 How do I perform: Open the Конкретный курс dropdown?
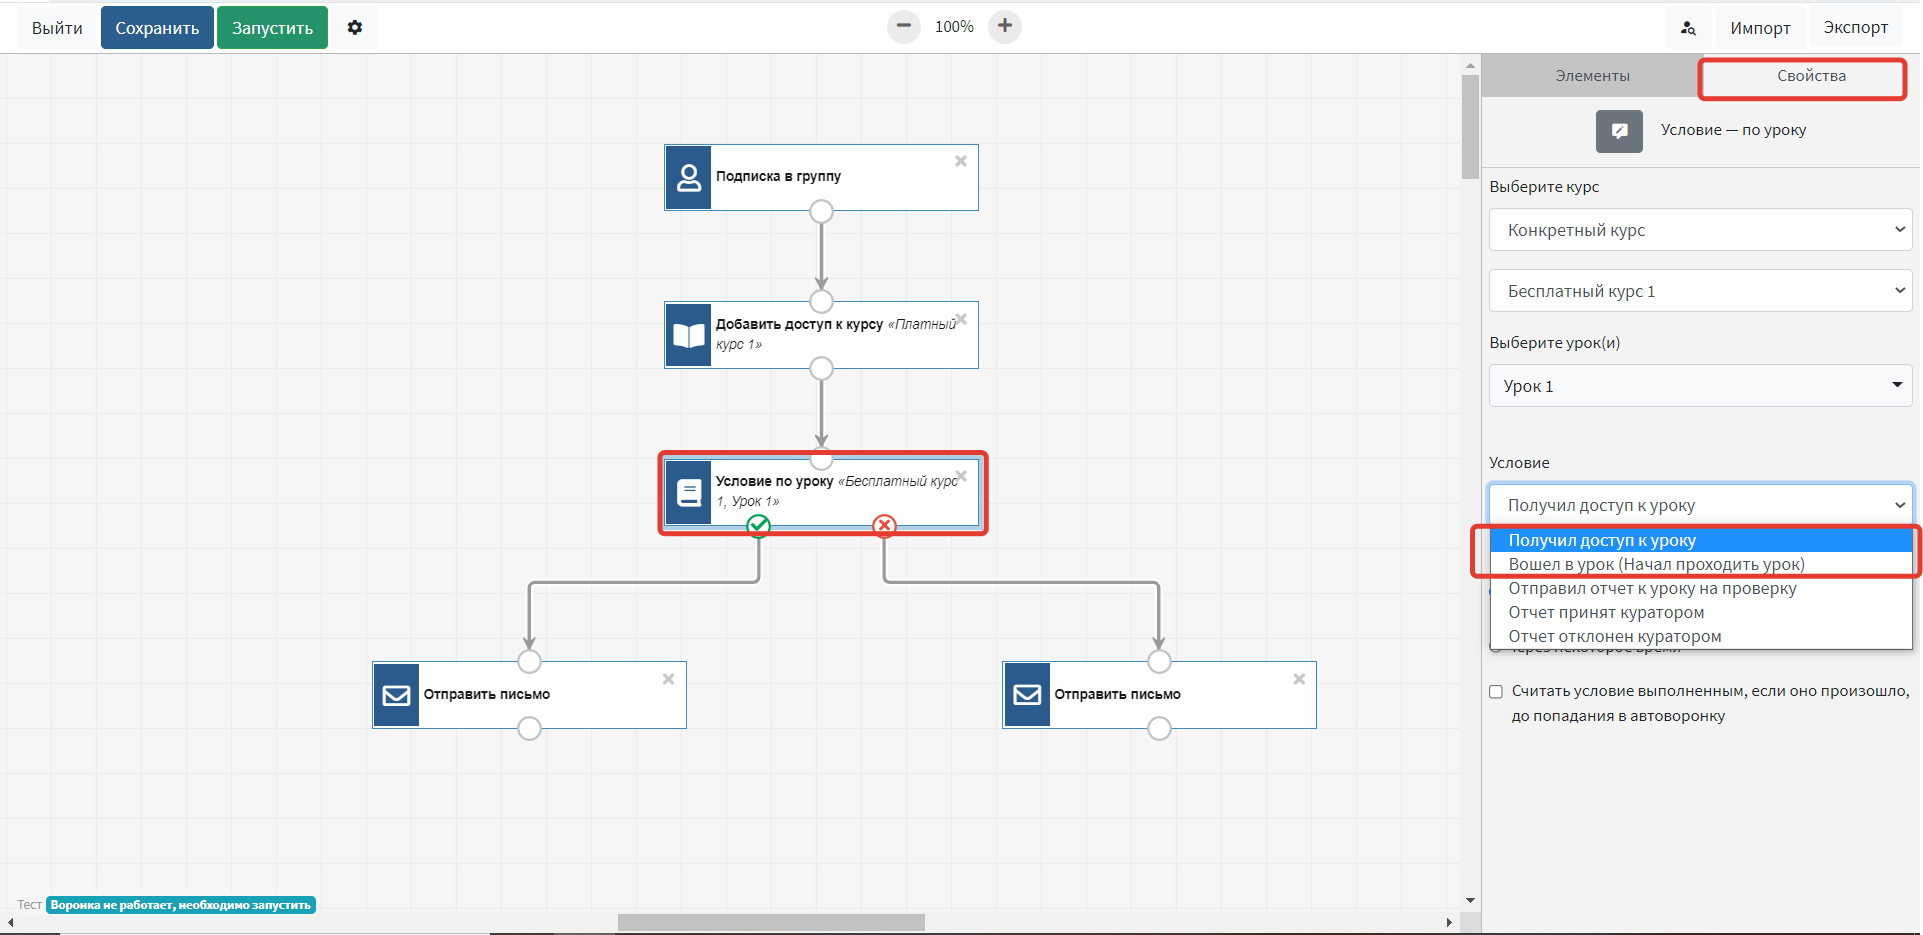[x=1700, y=230]
